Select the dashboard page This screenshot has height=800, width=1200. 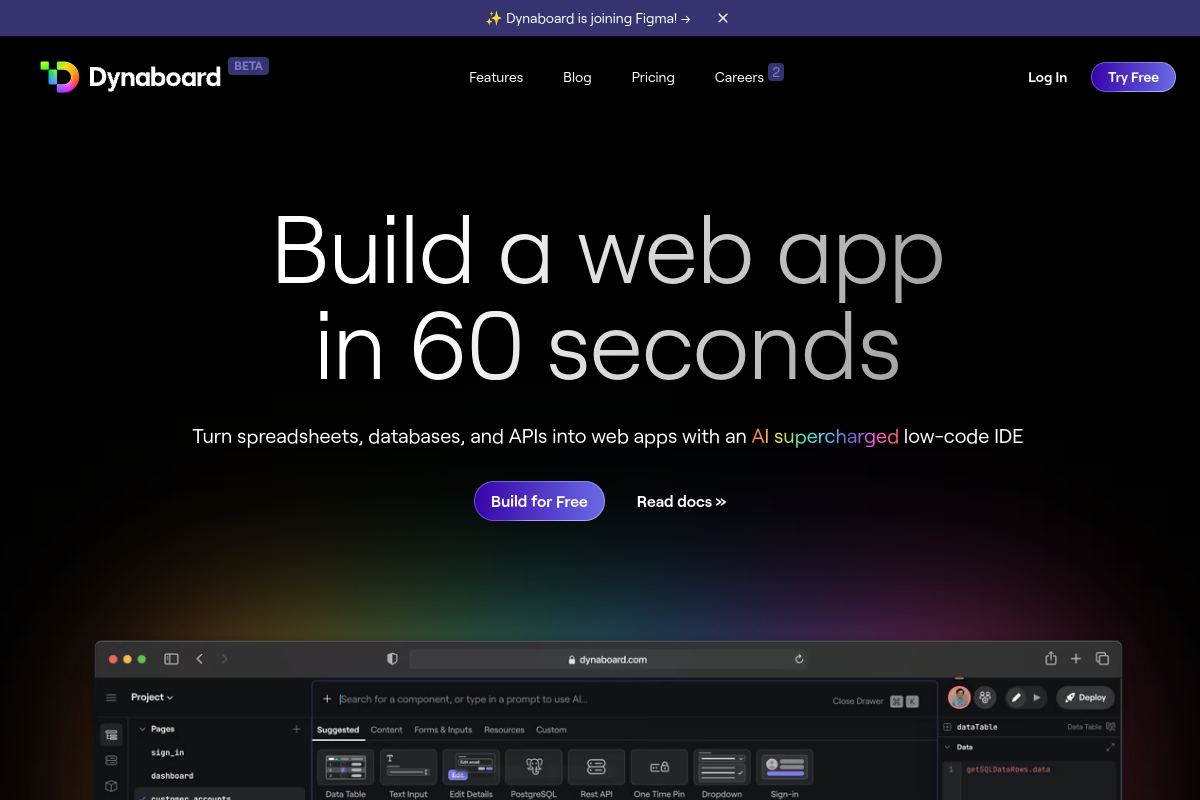click(172, 775)
